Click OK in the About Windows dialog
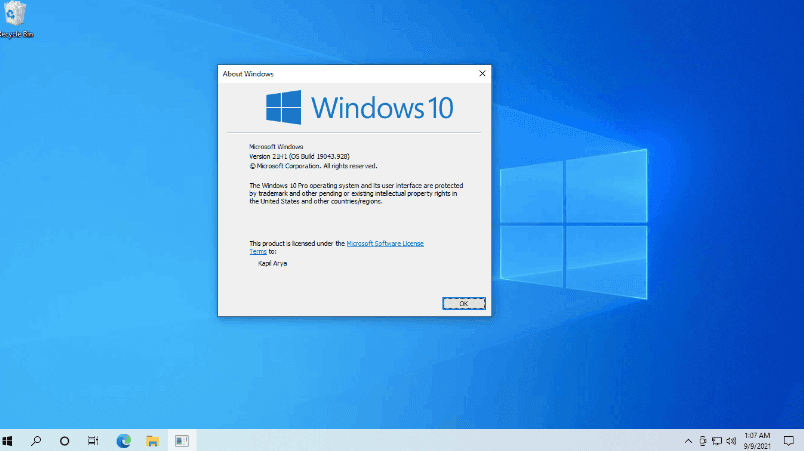804x451 pixels. pyautogui.click(x=464, y=303)
